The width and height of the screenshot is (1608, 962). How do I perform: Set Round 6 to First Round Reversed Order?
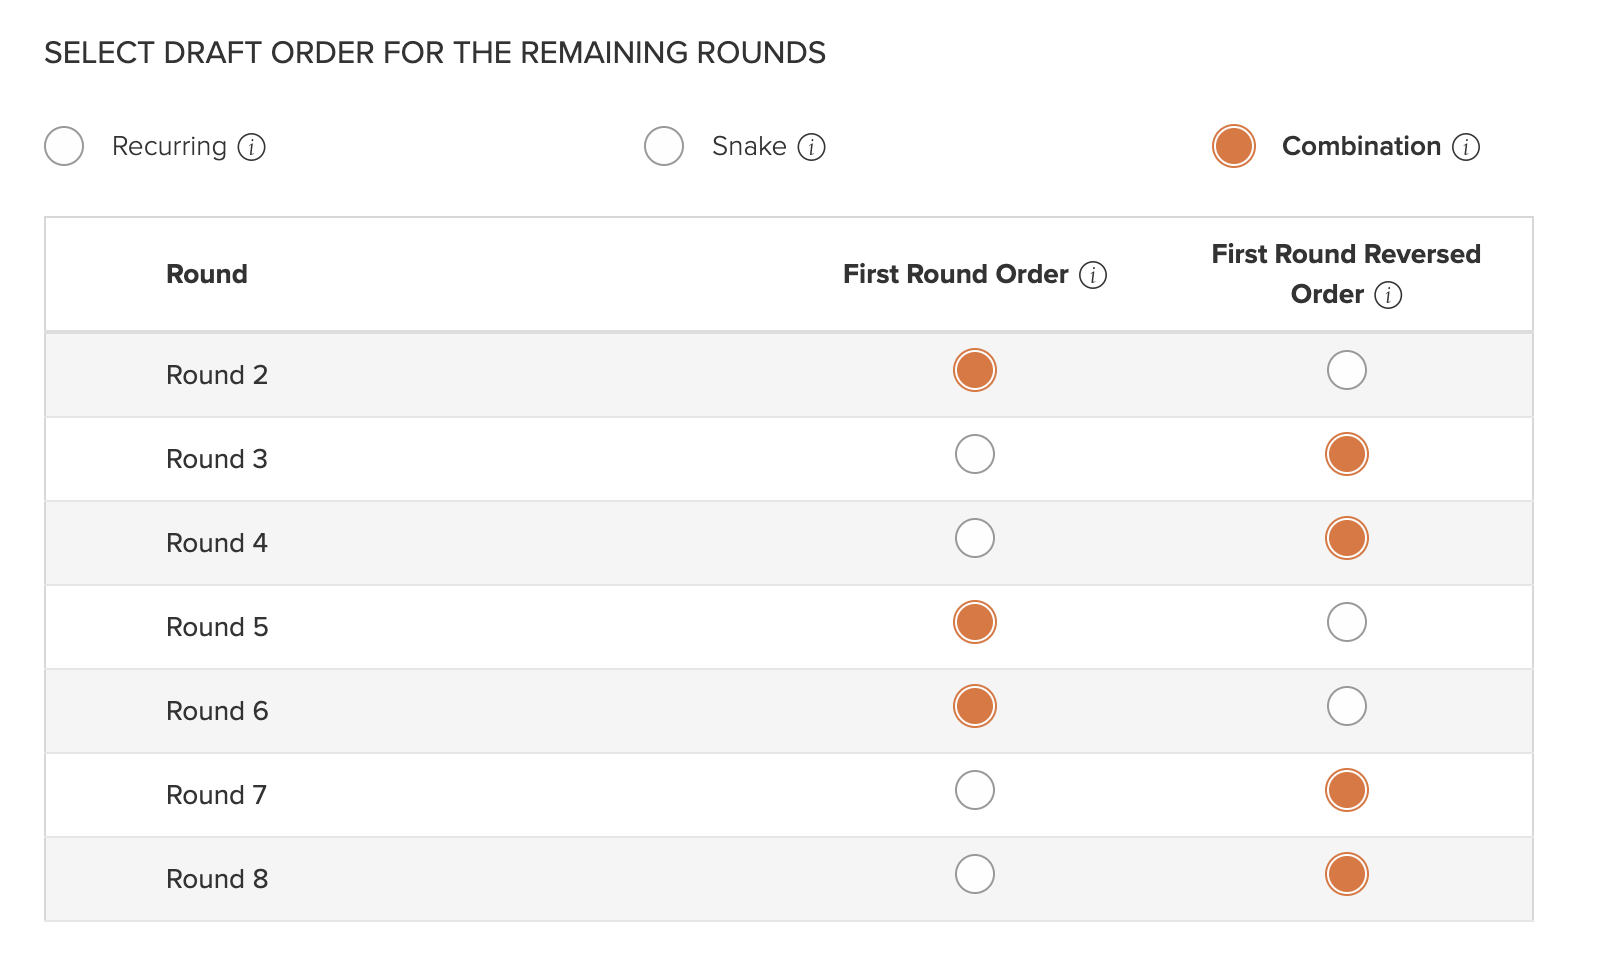(1347, 706)
